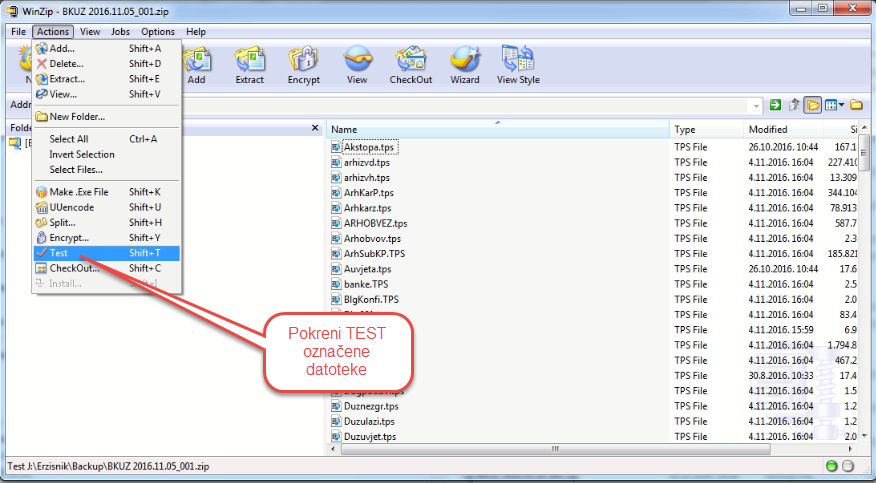Select file ArhKarP.tps
Viewport: 876px width, 483px height.
point(369,193)
